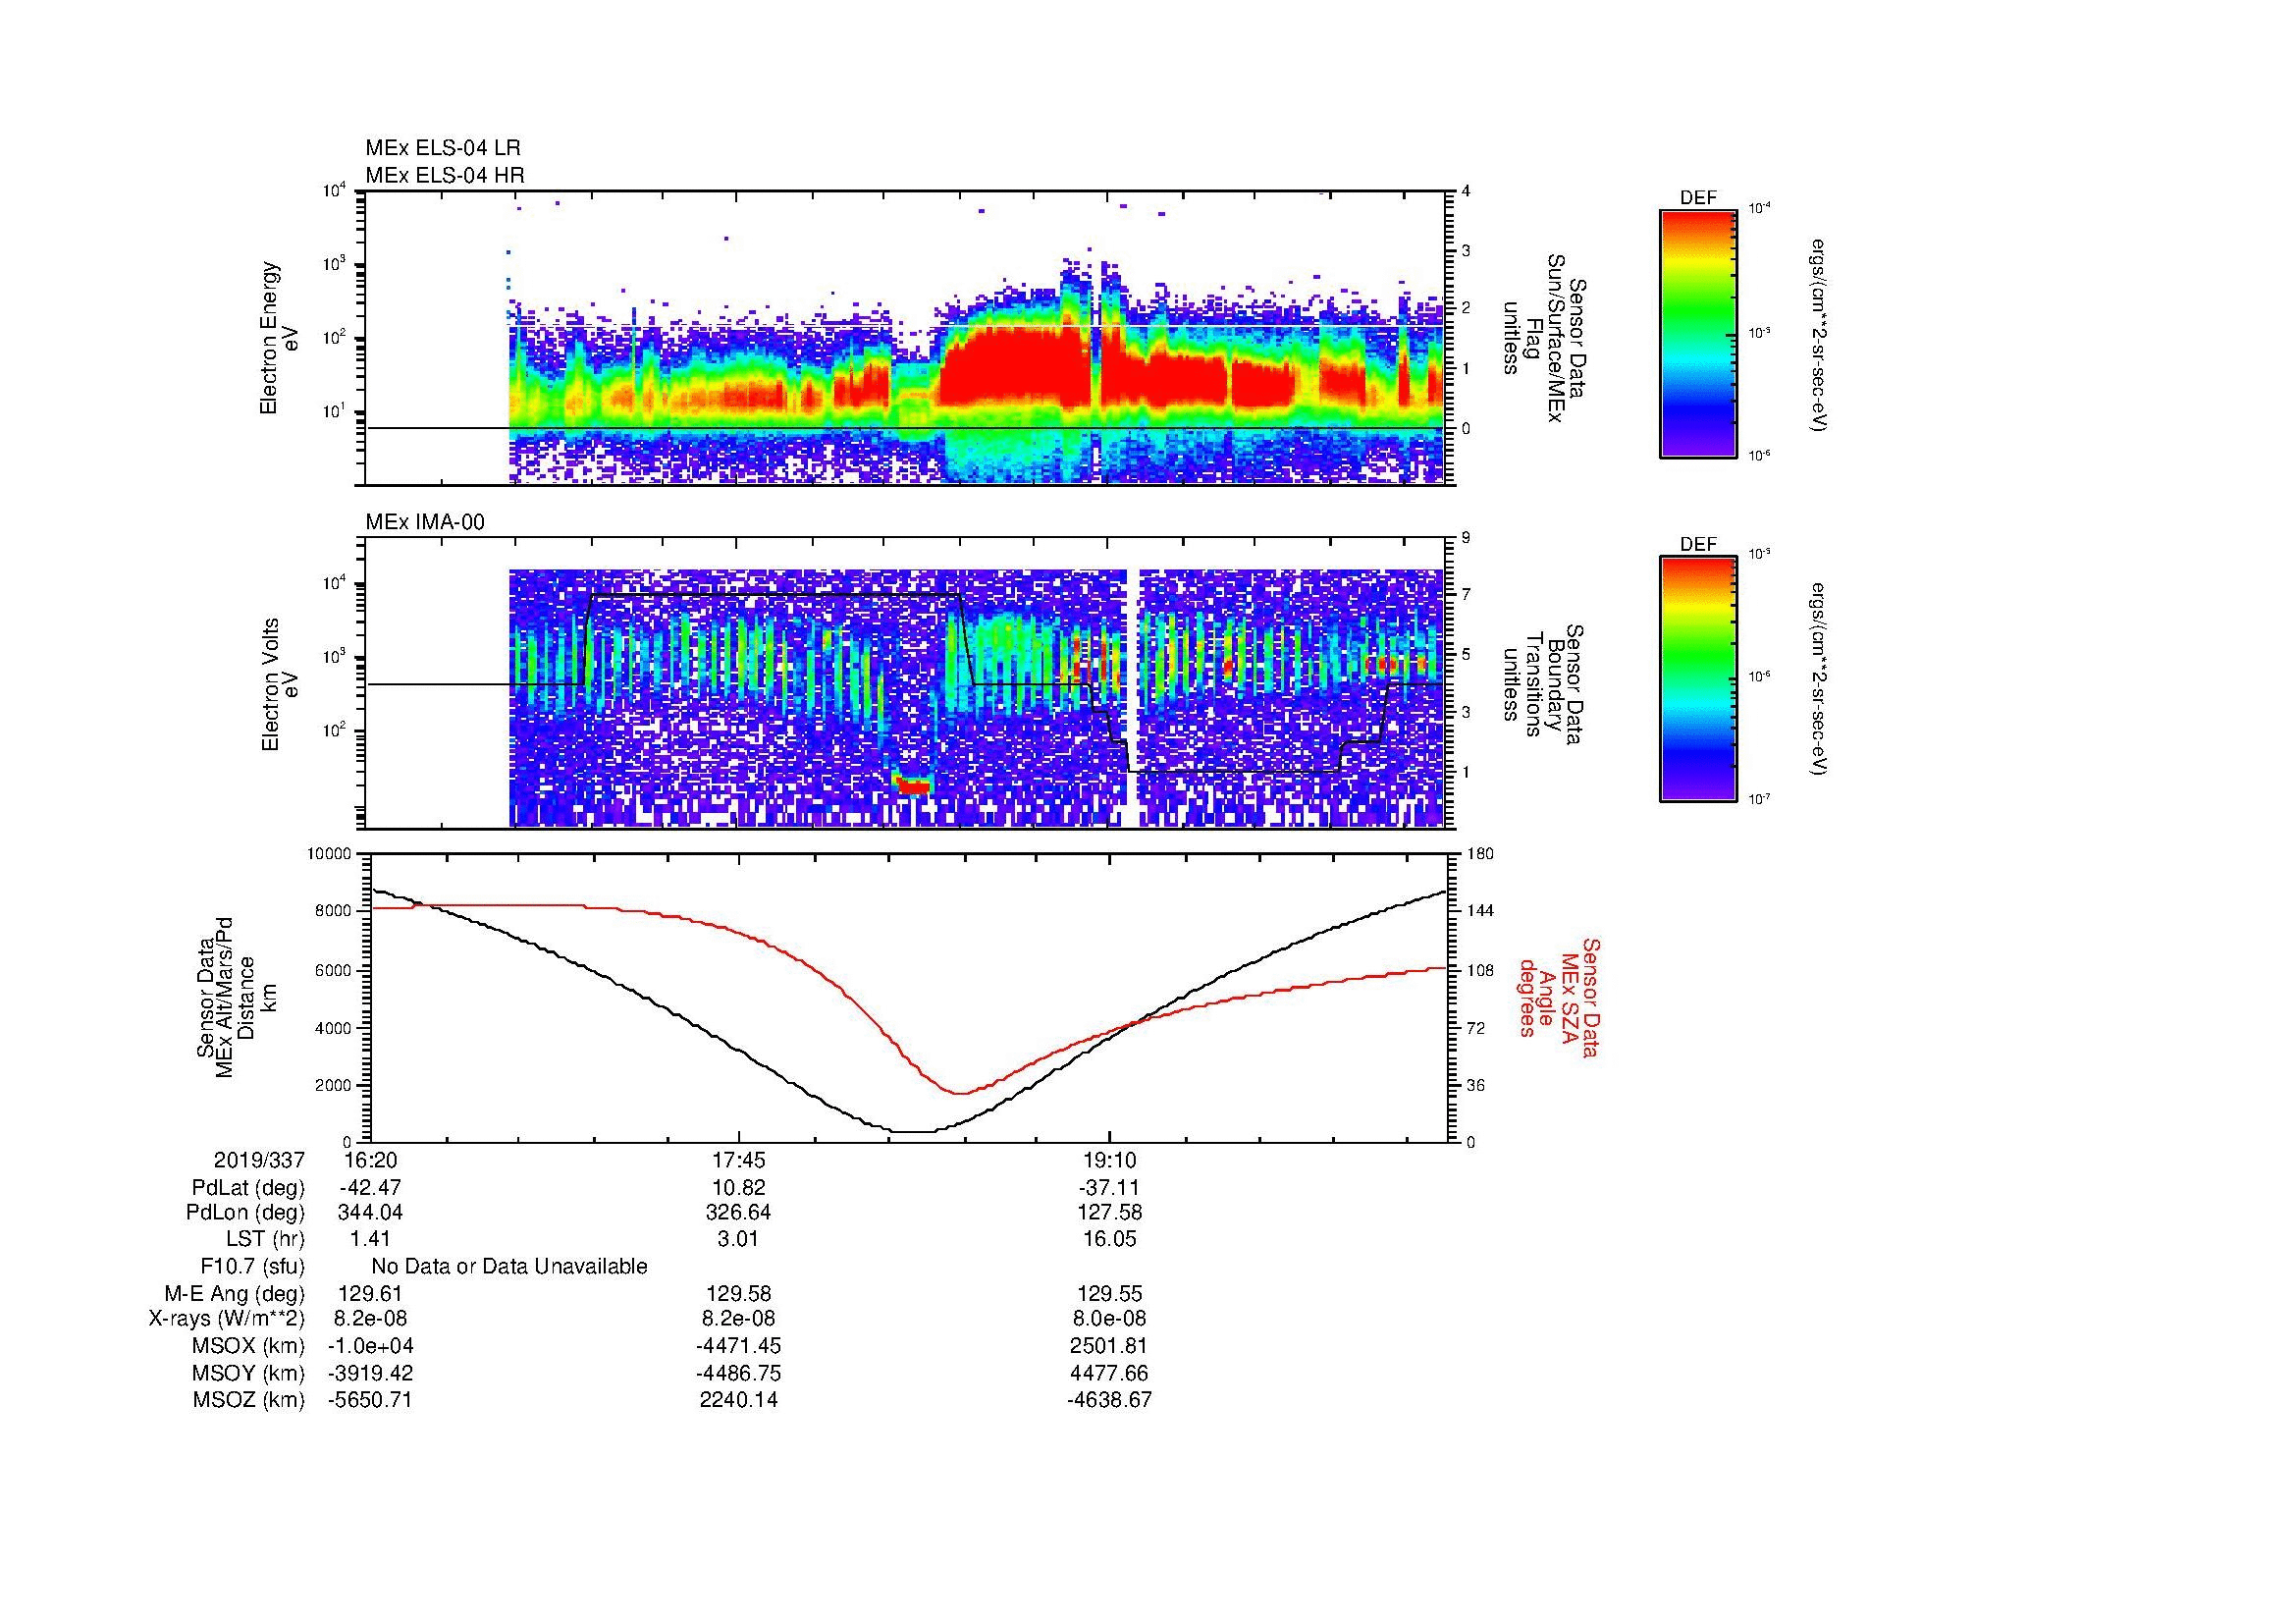Click PdLon value 127.58

coord(1109,1213)
